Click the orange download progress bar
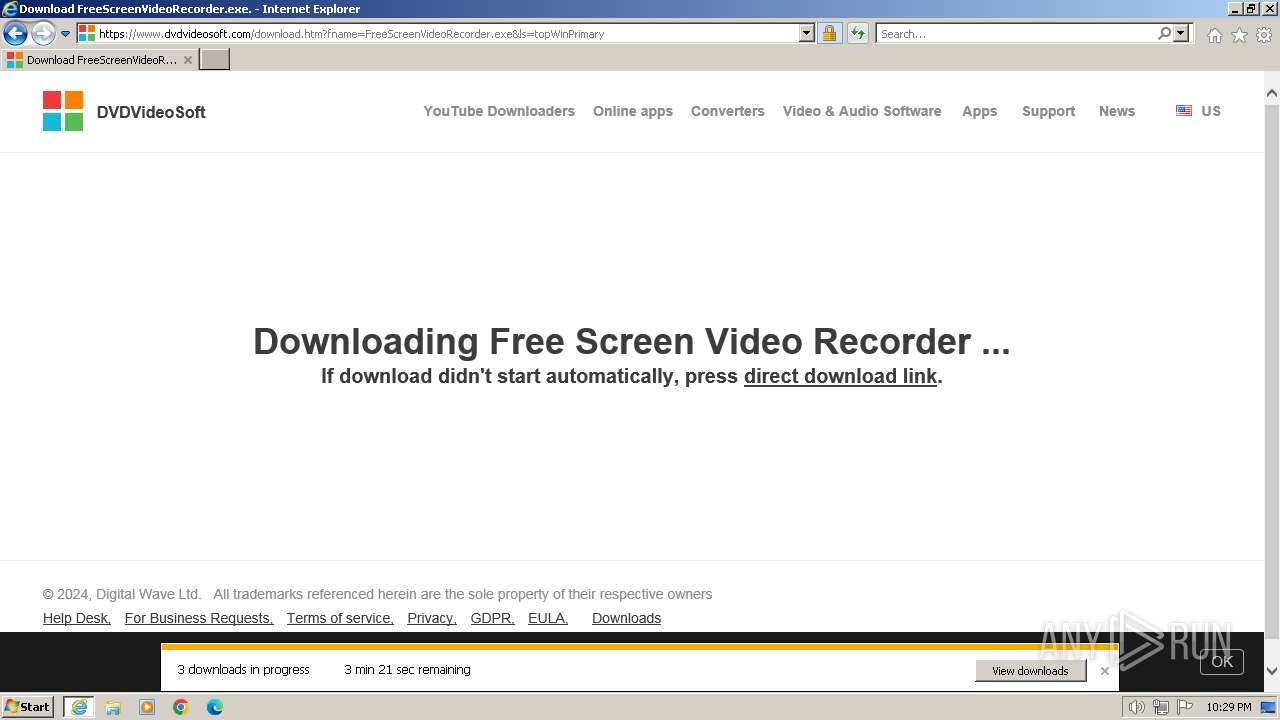This screenshot has width=1280, height=720. 640,647
